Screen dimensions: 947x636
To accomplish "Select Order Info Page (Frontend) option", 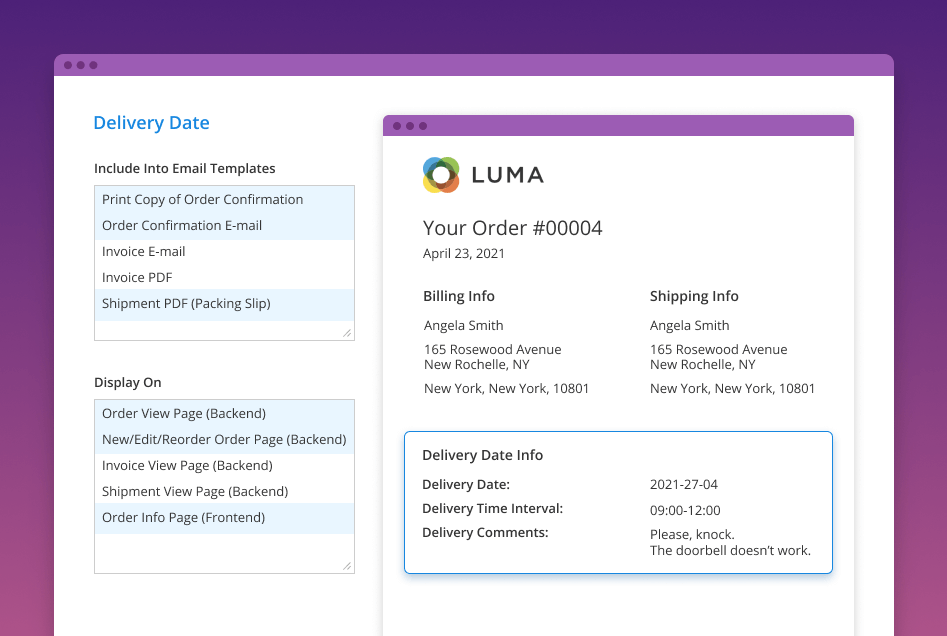I will pos(183,517).
